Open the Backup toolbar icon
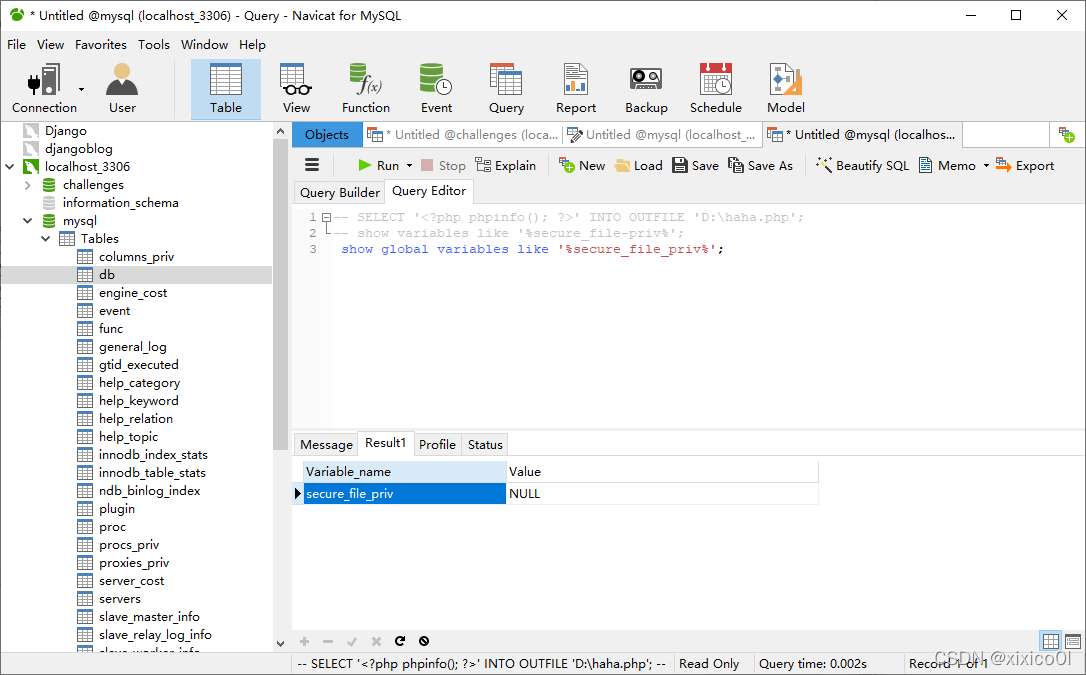This screenshot has width=1086, height=675. (x=646, y=89)
